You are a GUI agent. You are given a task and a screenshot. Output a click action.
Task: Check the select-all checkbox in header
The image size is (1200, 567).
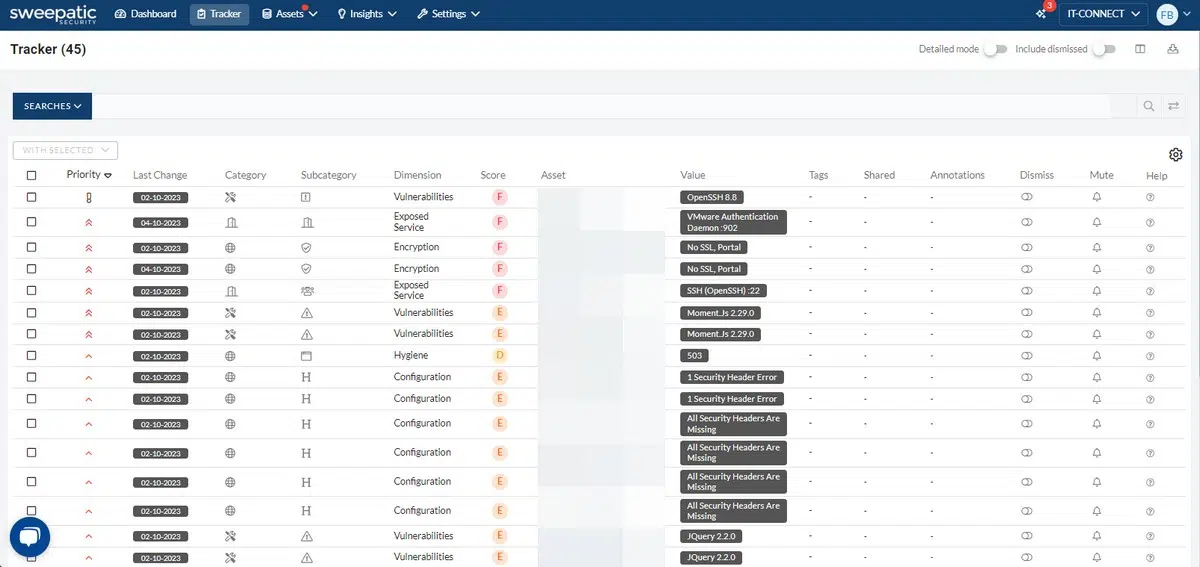[x=31, y=175]
